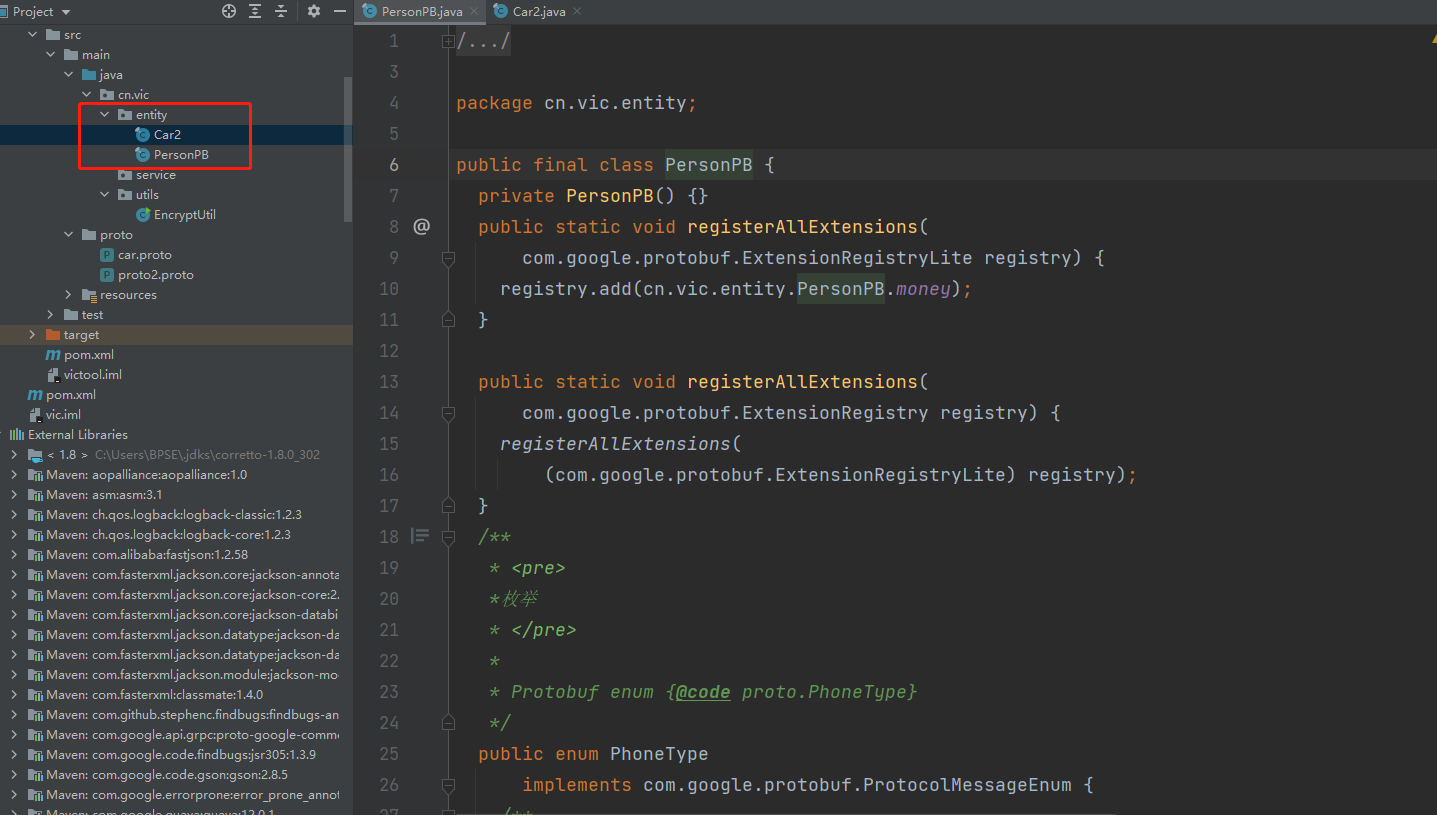The image size is (1437, 815).
Task: Click the doc render gutter icon at line 18
Action: click(x=420, y=537)
